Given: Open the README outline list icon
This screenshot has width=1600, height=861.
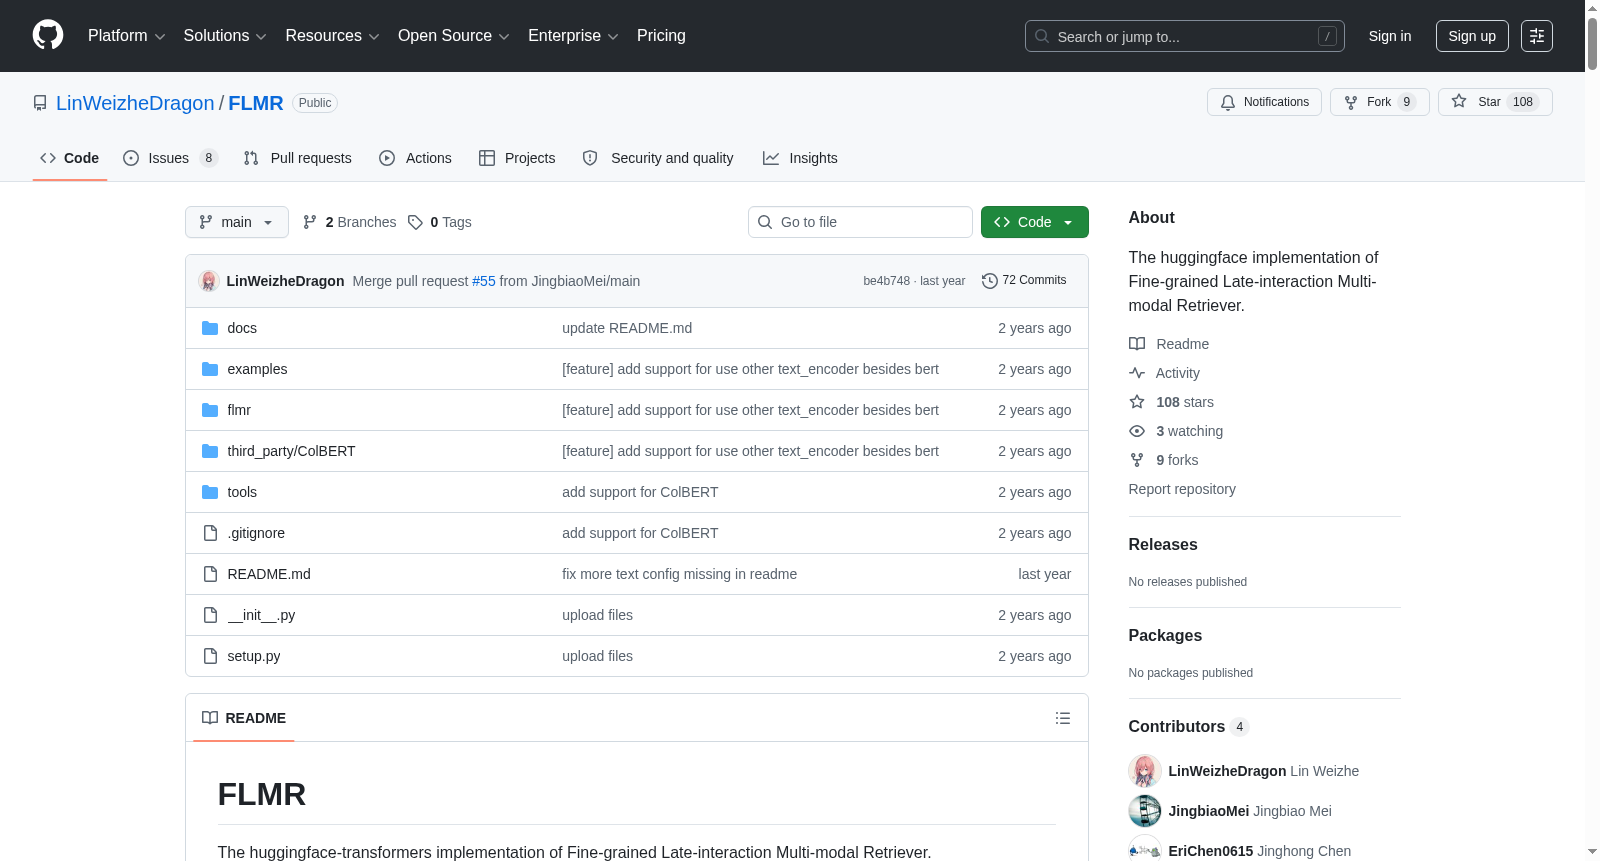Looking at the screenshot, I should [1063, 718].
